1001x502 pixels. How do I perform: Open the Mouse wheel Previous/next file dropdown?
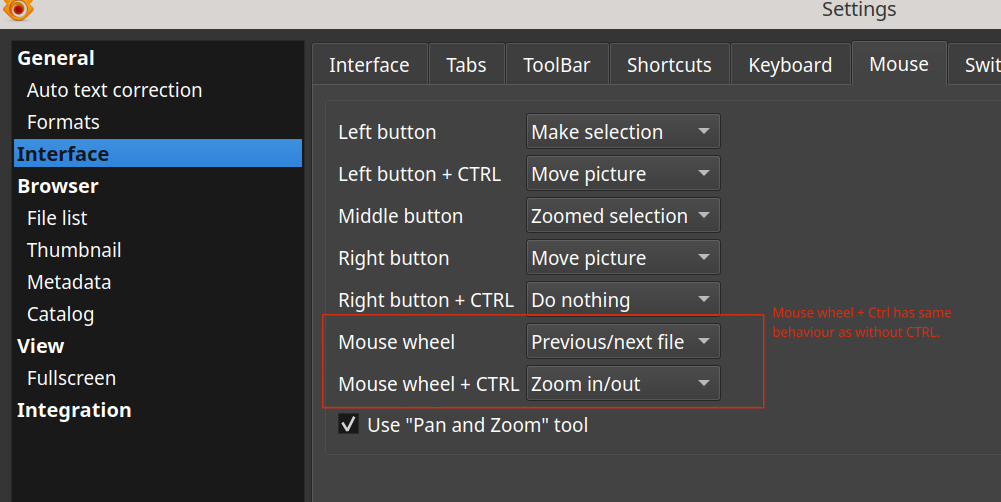(622, 342)
